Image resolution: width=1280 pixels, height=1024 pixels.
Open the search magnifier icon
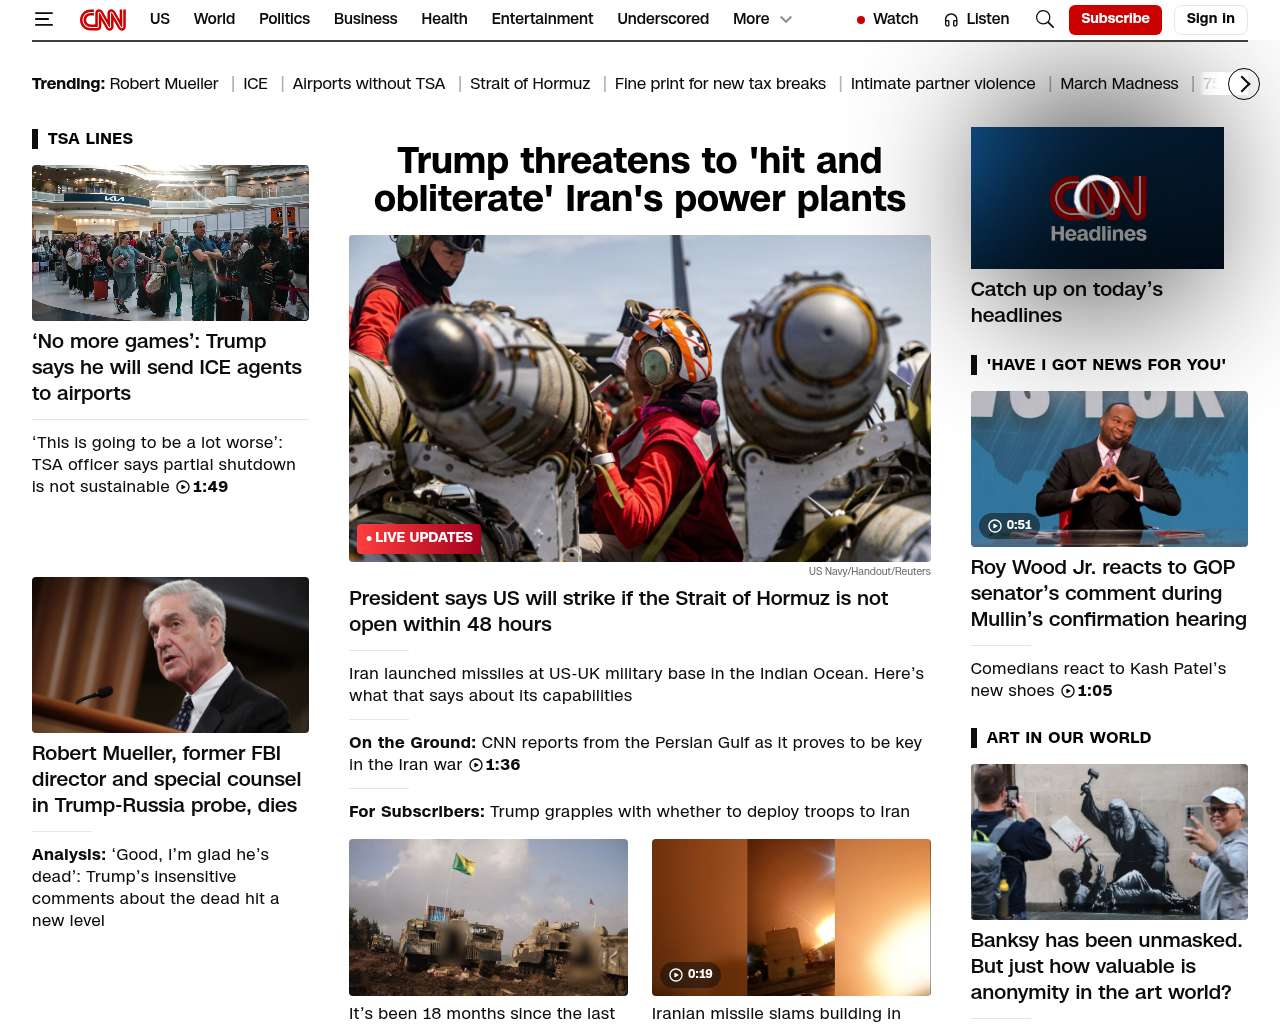(1044, 19)
